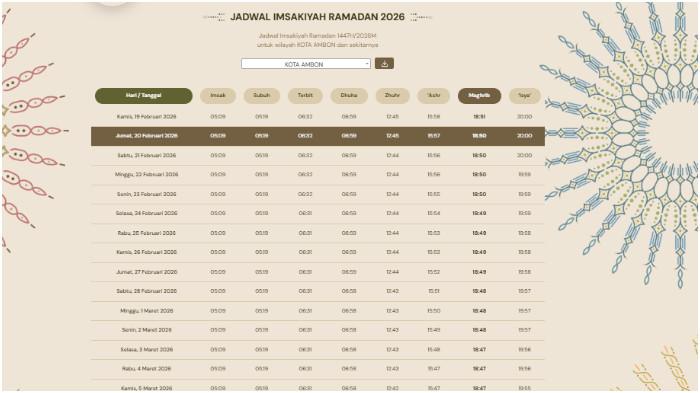Click Maghrib time for Jumat, 27 Februari 2026
This screenshot has width=700, height=393.
[x=479, y=272]
